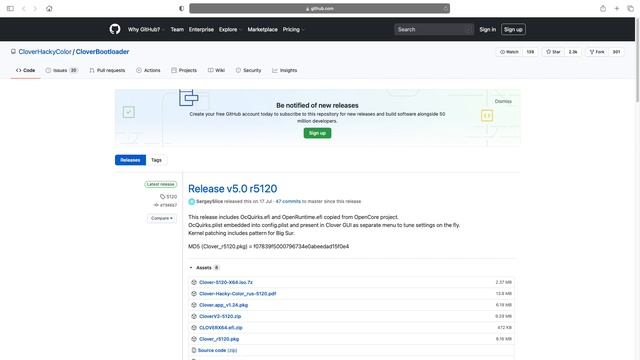640x360 pixels.
Task: Switch to the Tags tab
Action: point(156,160)
